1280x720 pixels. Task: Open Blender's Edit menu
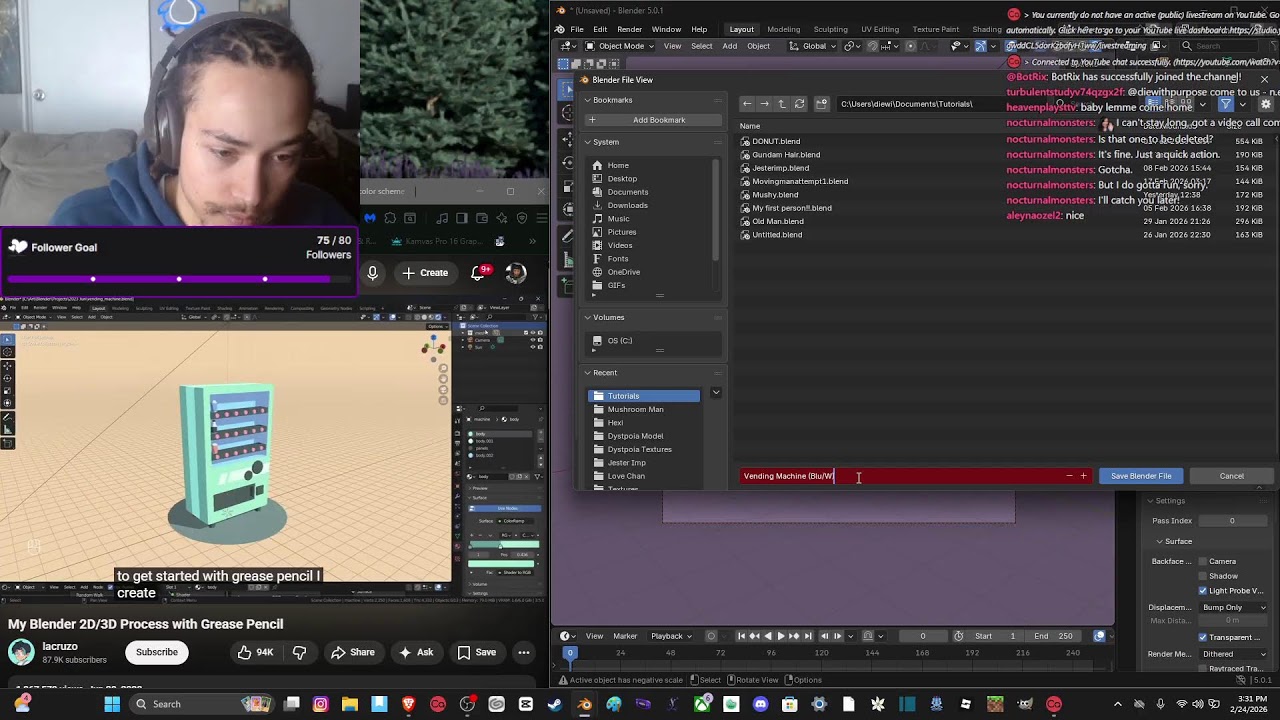[x=600, y=29]
